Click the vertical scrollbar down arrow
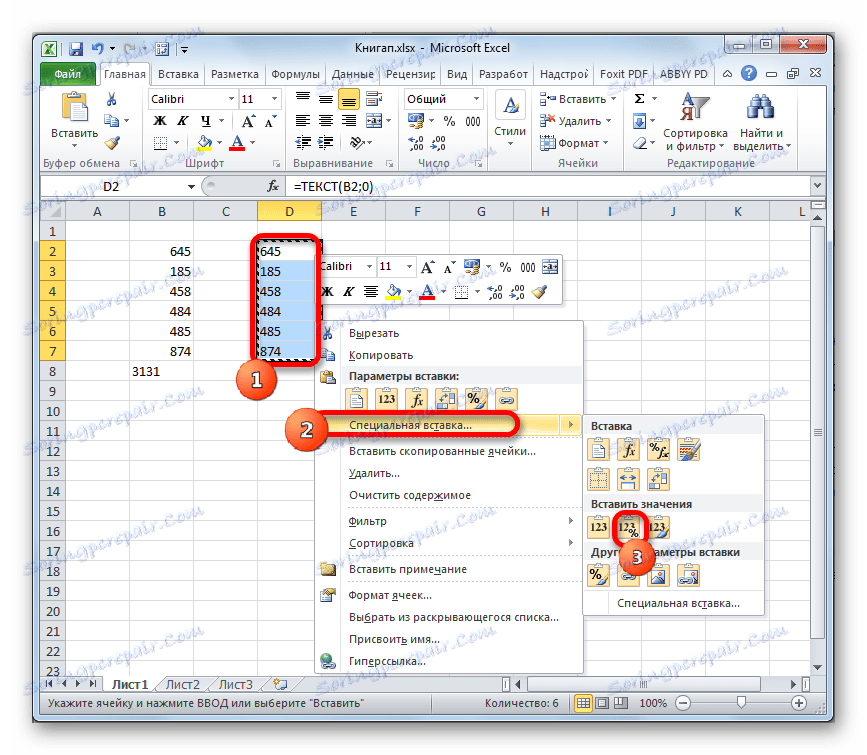The height and width of the screenshot is (755, 867). pos(817,667)
